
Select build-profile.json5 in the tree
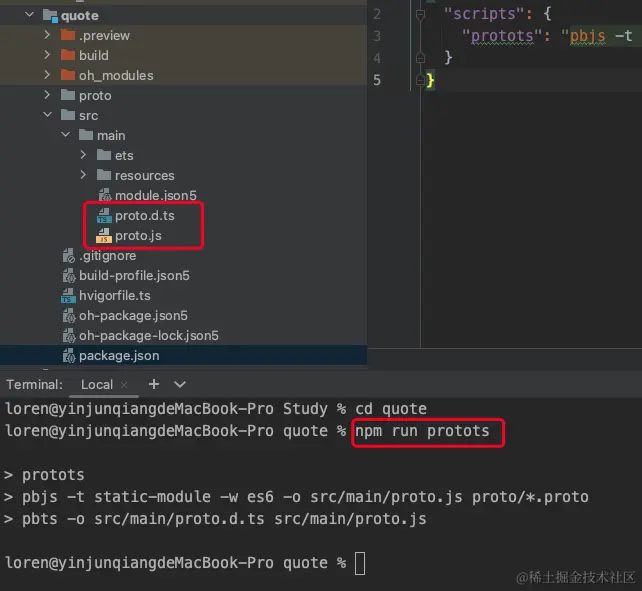pyautogui.click(x=134, y=276)
